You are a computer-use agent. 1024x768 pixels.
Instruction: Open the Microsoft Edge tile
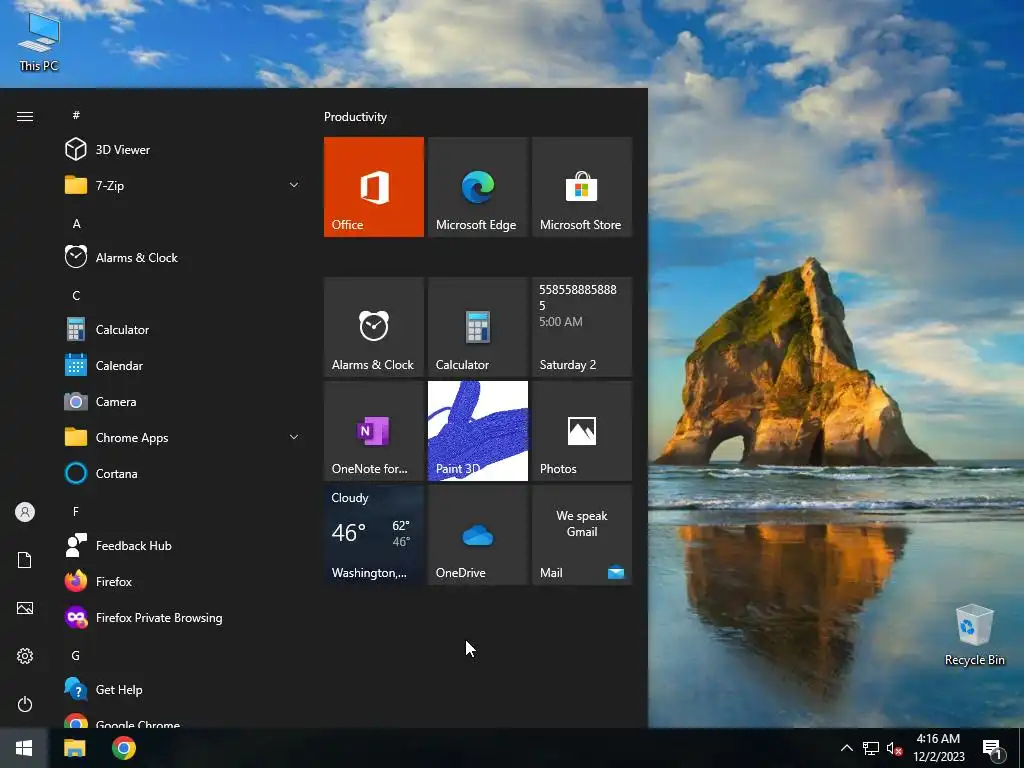click(477, 187)
